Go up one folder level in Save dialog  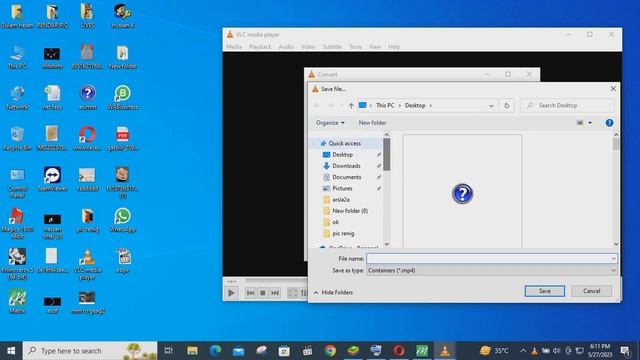point(351,105)
